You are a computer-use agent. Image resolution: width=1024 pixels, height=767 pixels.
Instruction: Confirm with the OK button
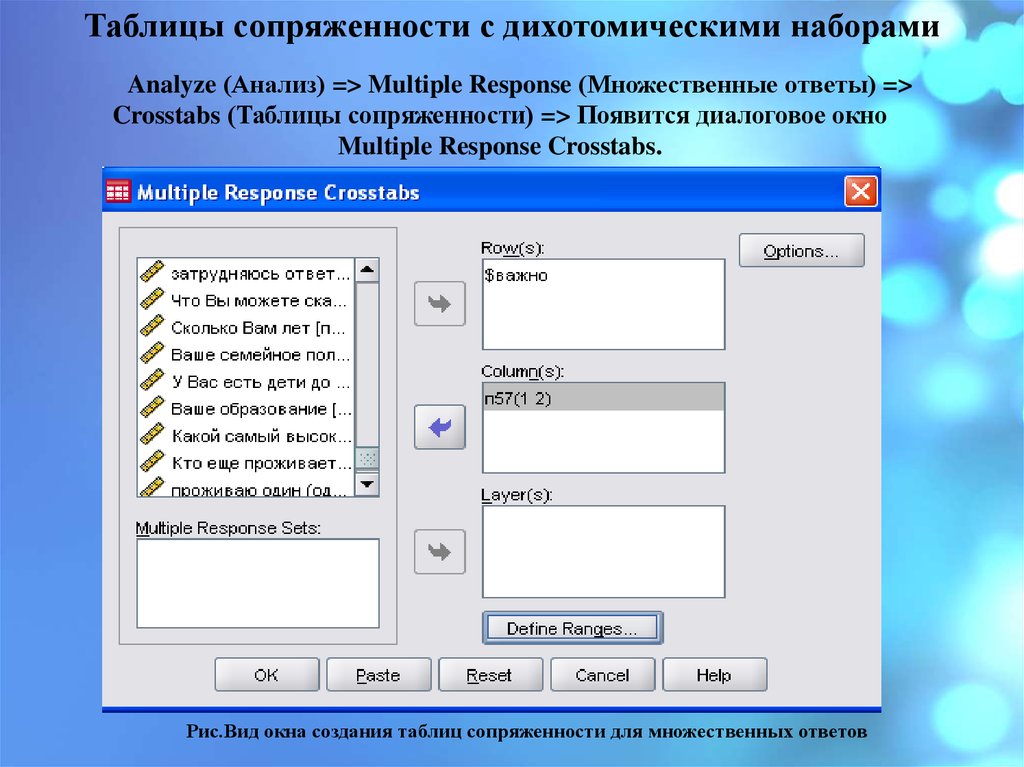266,675
